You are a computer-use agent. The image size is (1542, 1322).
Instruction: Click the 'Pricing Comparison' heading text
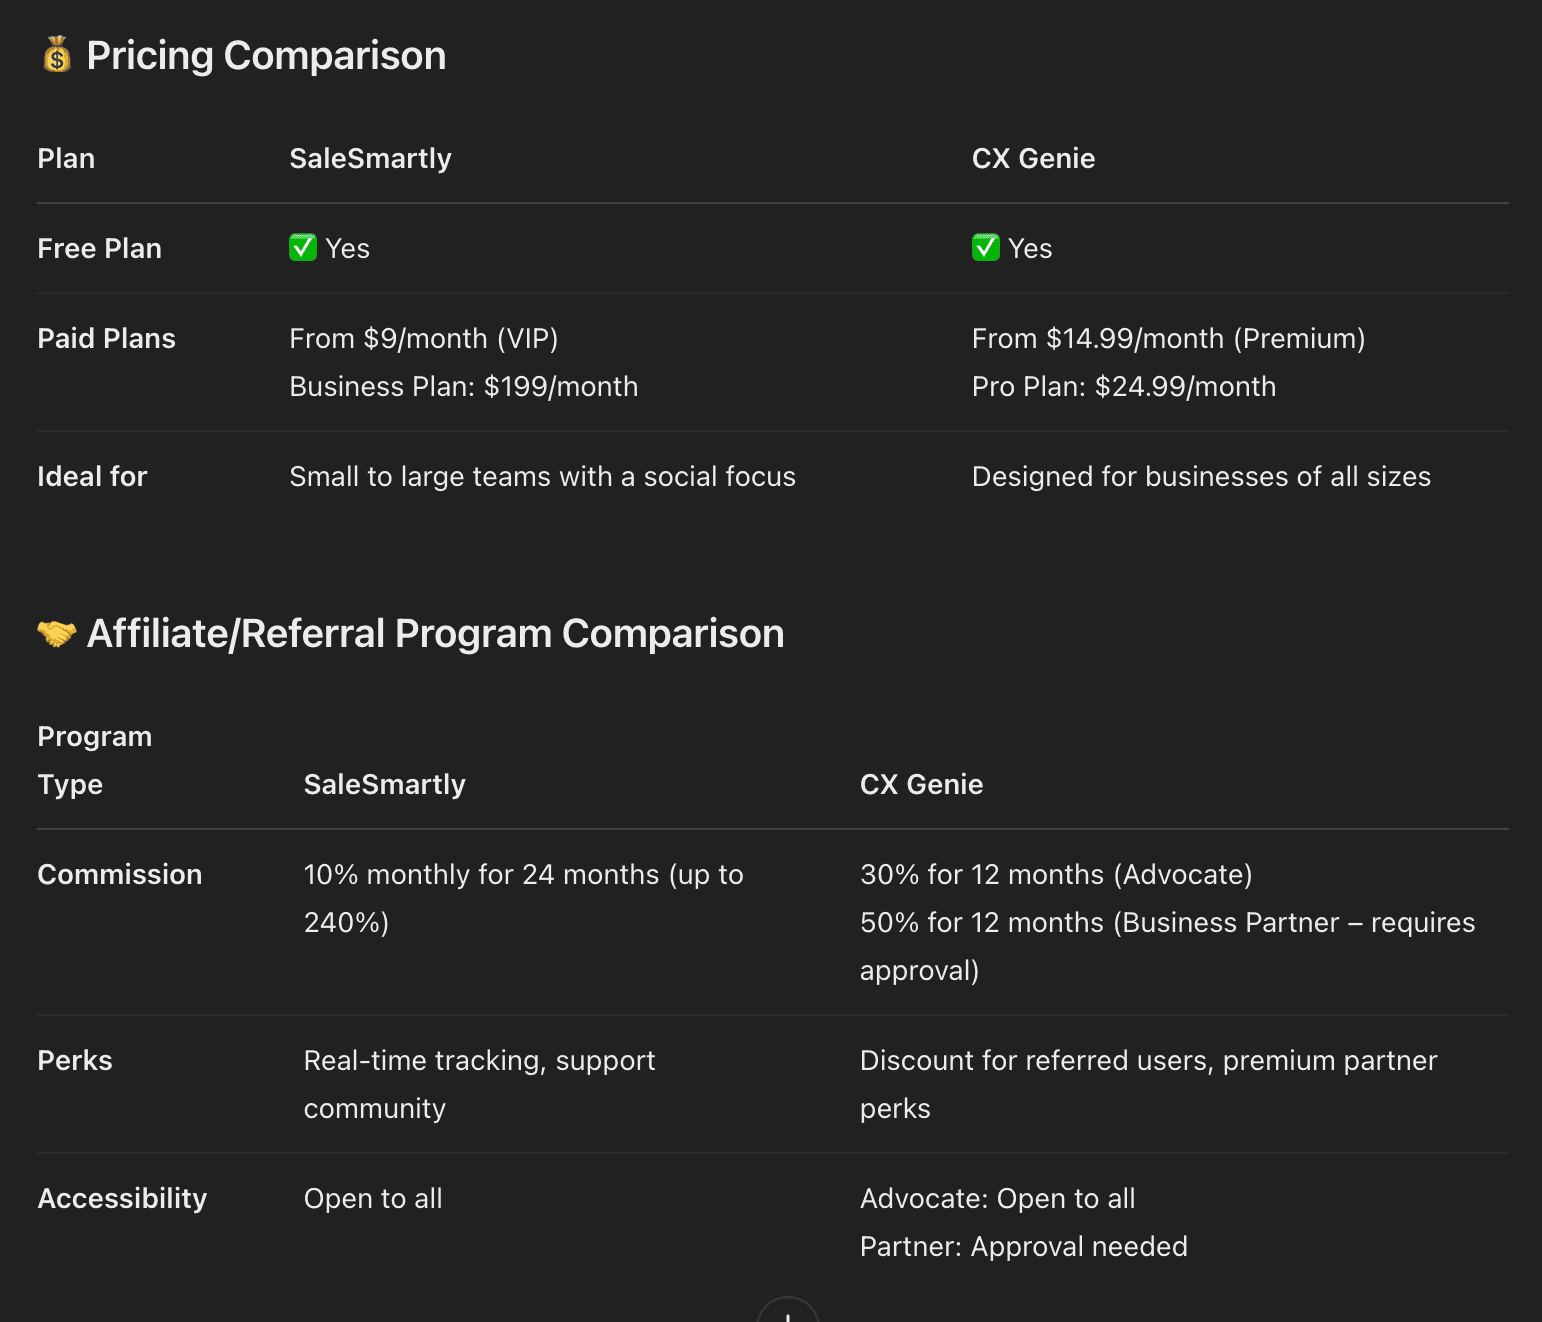pos(266,56)
